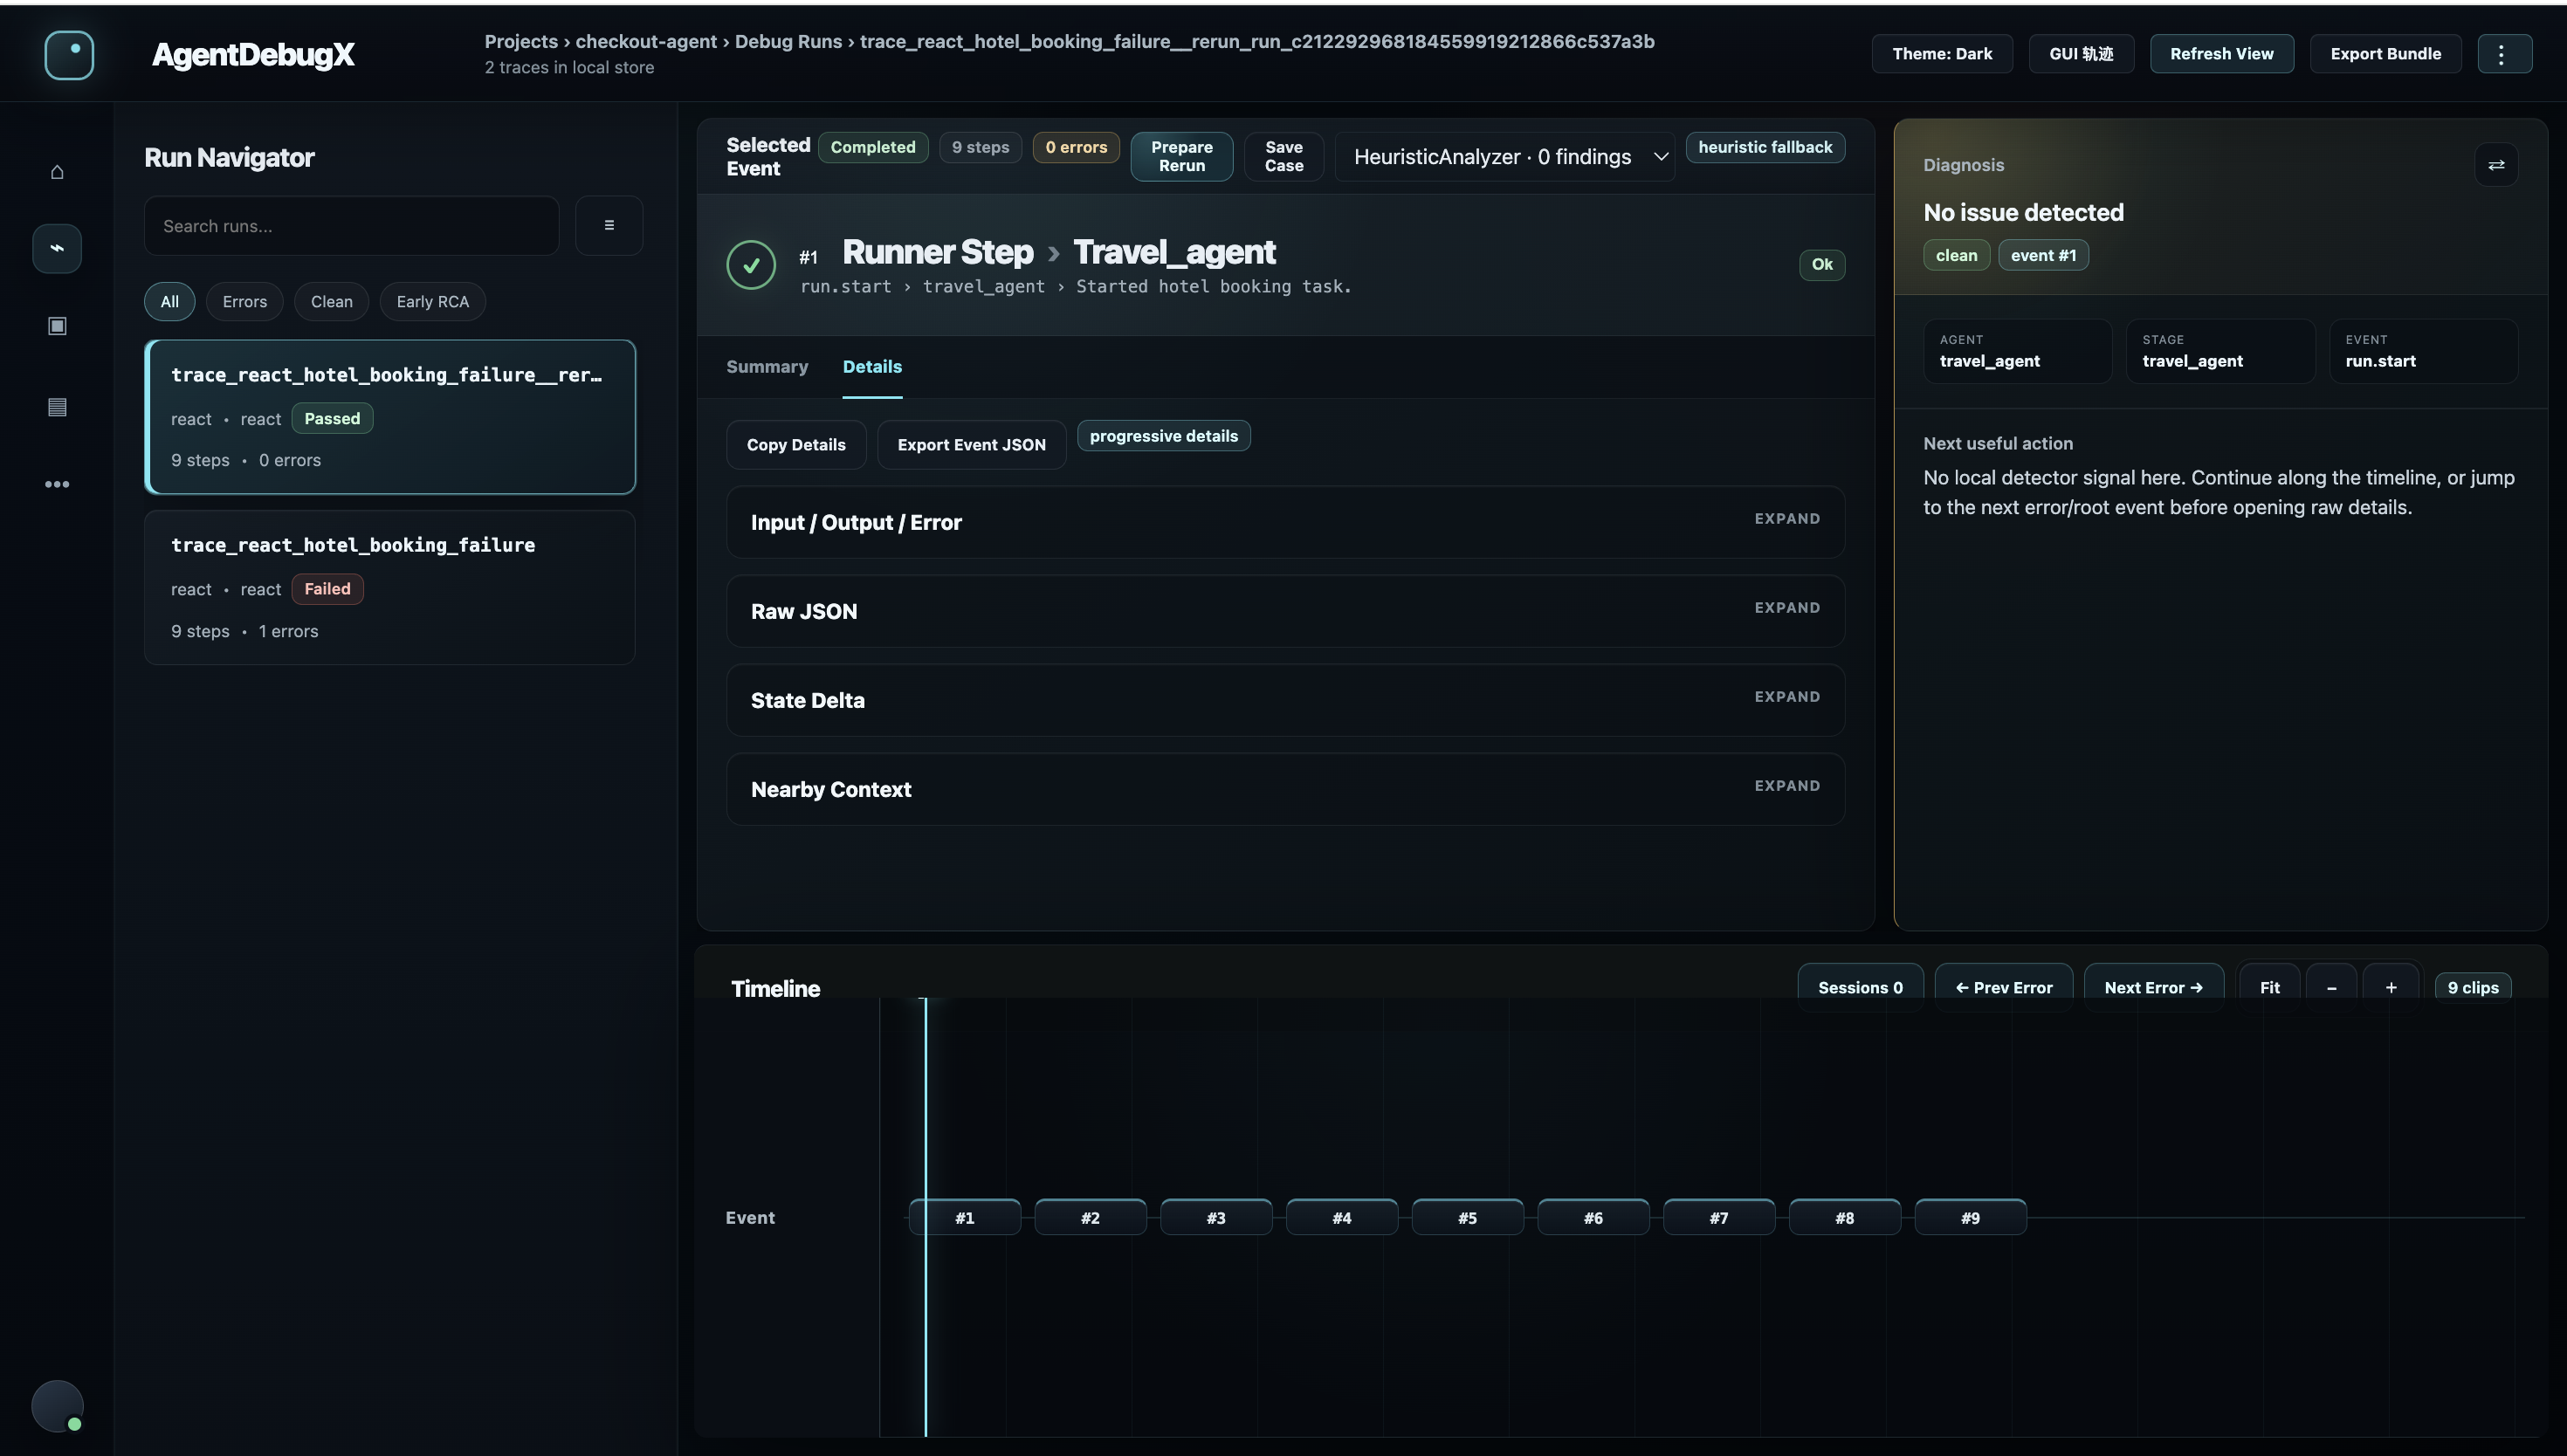Click the Sessions 0 button

pyautogui.click(x=1860, y=987)
